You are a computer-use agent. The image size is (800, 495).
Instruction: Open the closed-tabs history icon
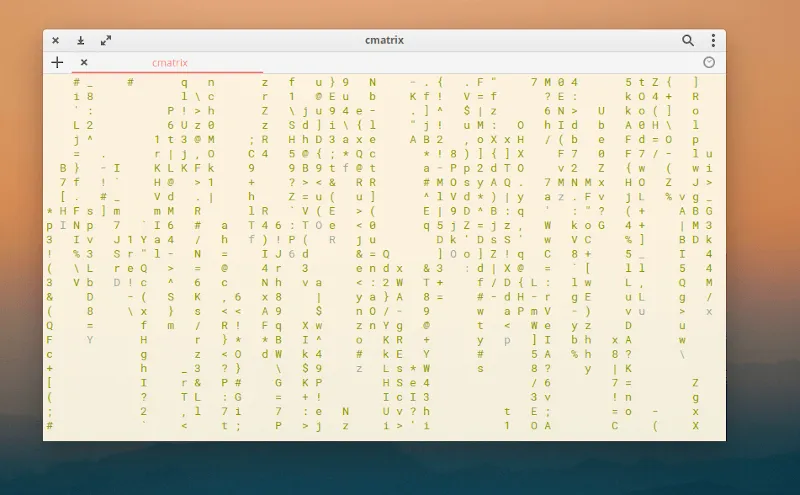tap(709, 62)
